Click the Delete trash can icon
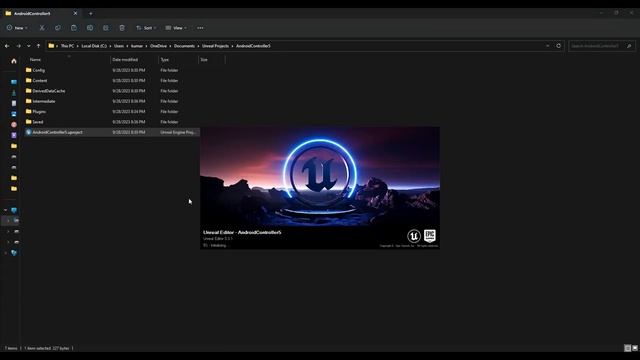 [122, 28]
